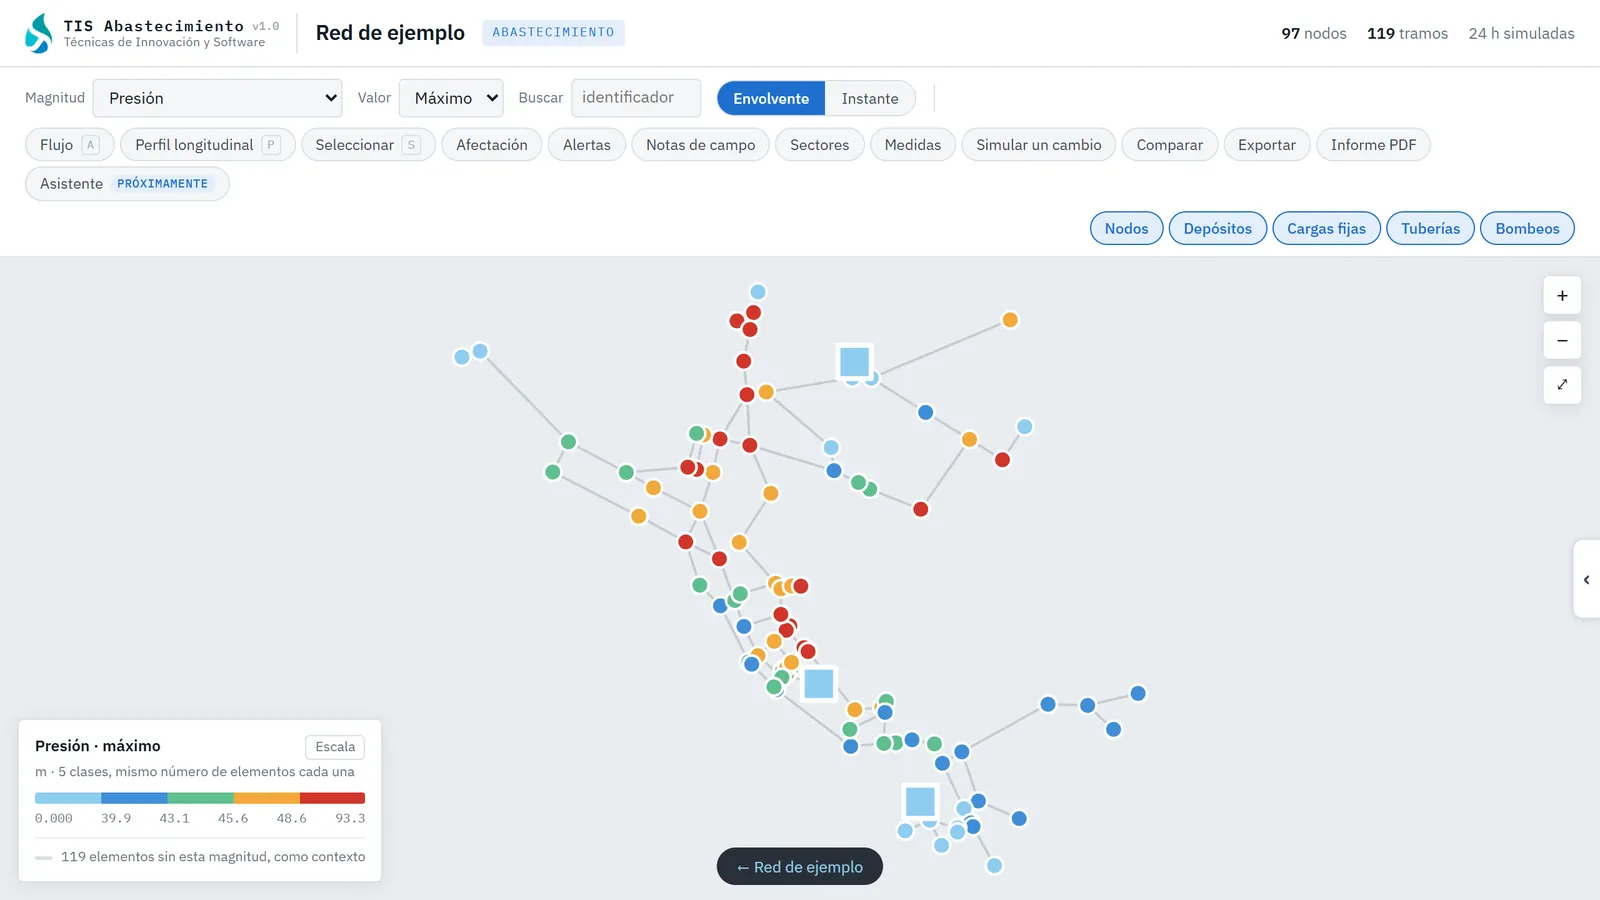Select the tank square near the top
Screen dimensions: 1600x900
[x=854, y=361]
